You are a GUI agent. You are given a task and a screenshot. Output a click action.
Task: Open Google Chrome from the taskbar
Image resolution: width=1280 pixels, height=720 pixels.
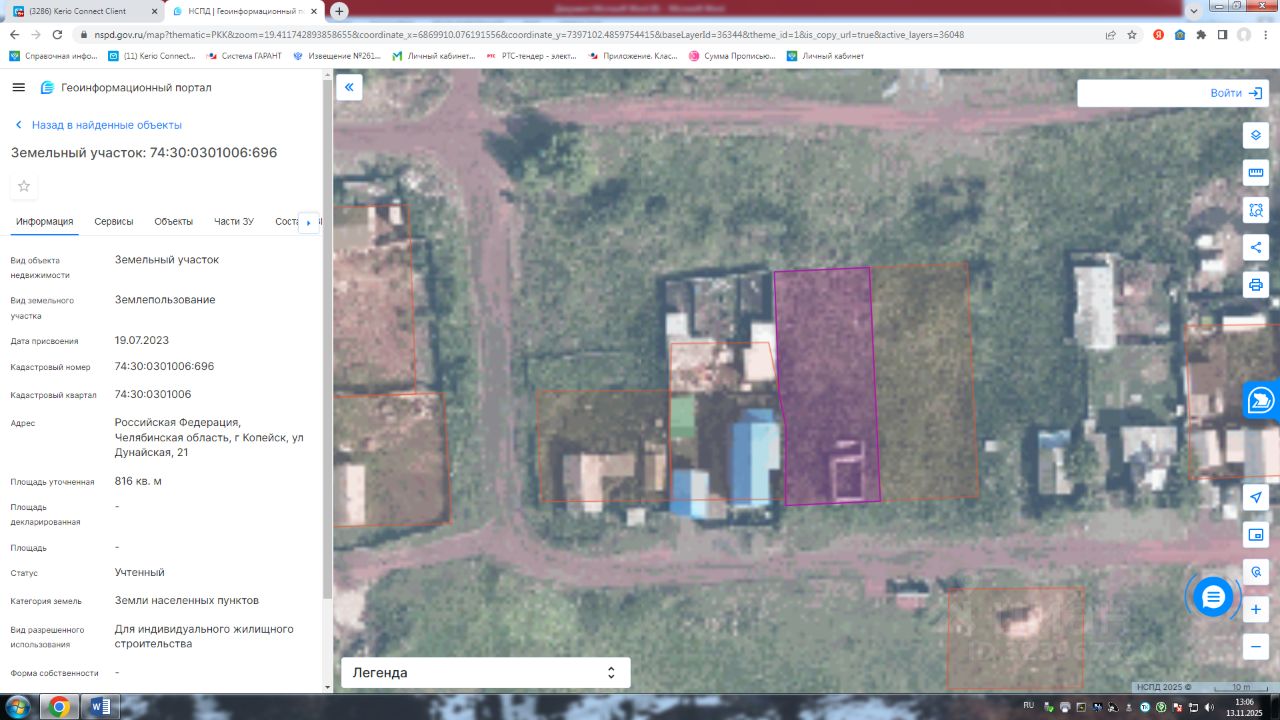[59, 707]
